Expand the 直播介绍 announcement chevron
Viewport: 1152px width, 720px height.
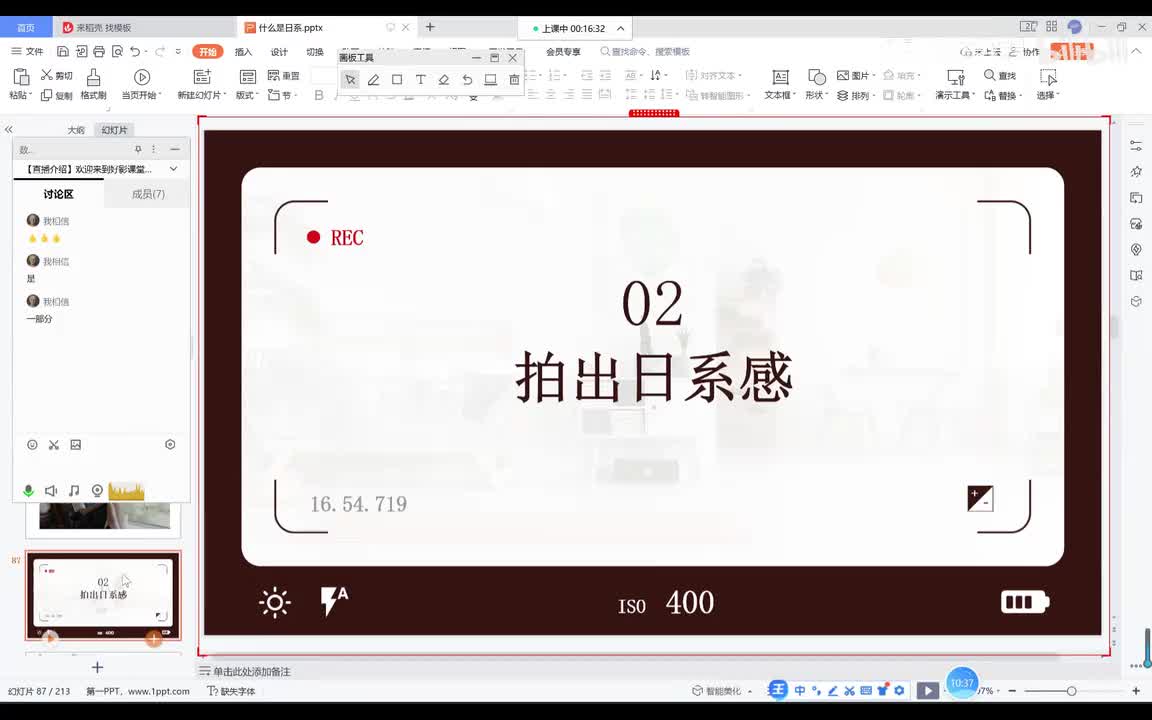click(173, 169)
